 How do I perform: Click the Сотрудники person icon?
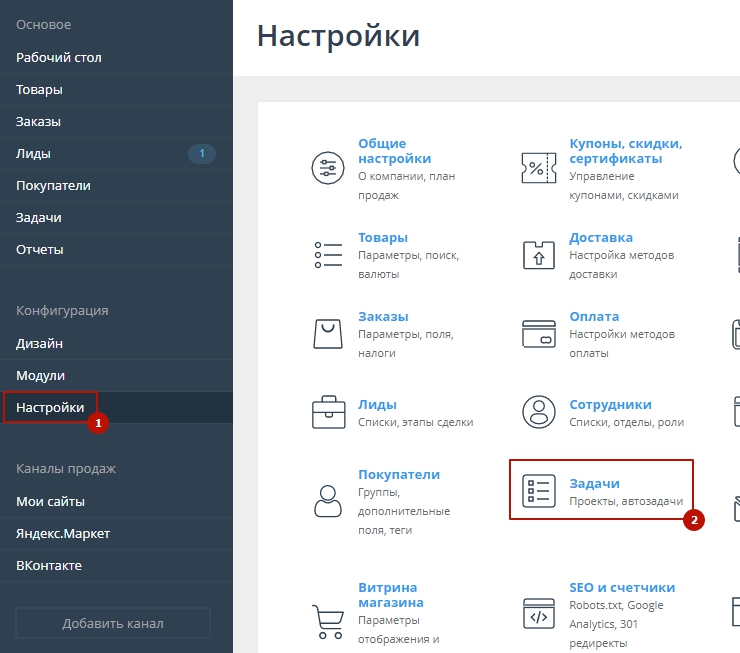[538, 411]
